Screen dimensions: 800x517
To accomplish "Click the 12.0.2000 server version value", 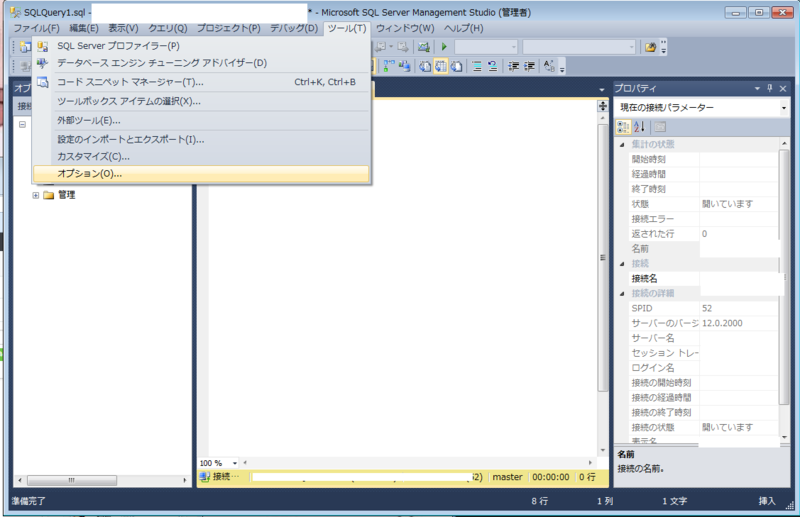I will pyautogui.click(x=722, y=323).
